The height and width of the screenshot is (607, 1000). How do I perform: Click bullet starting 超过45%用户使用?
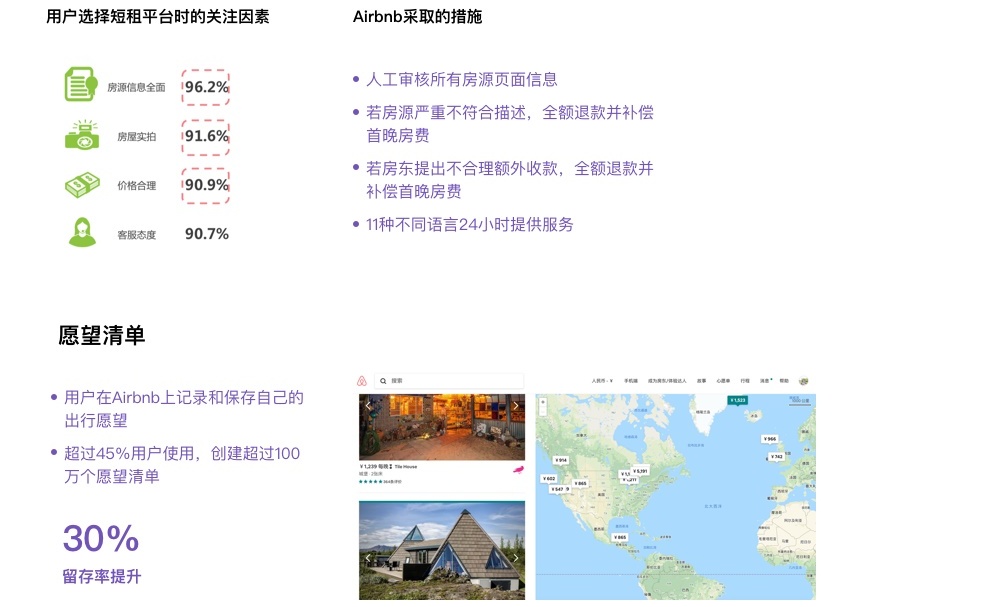pos(182,465)
